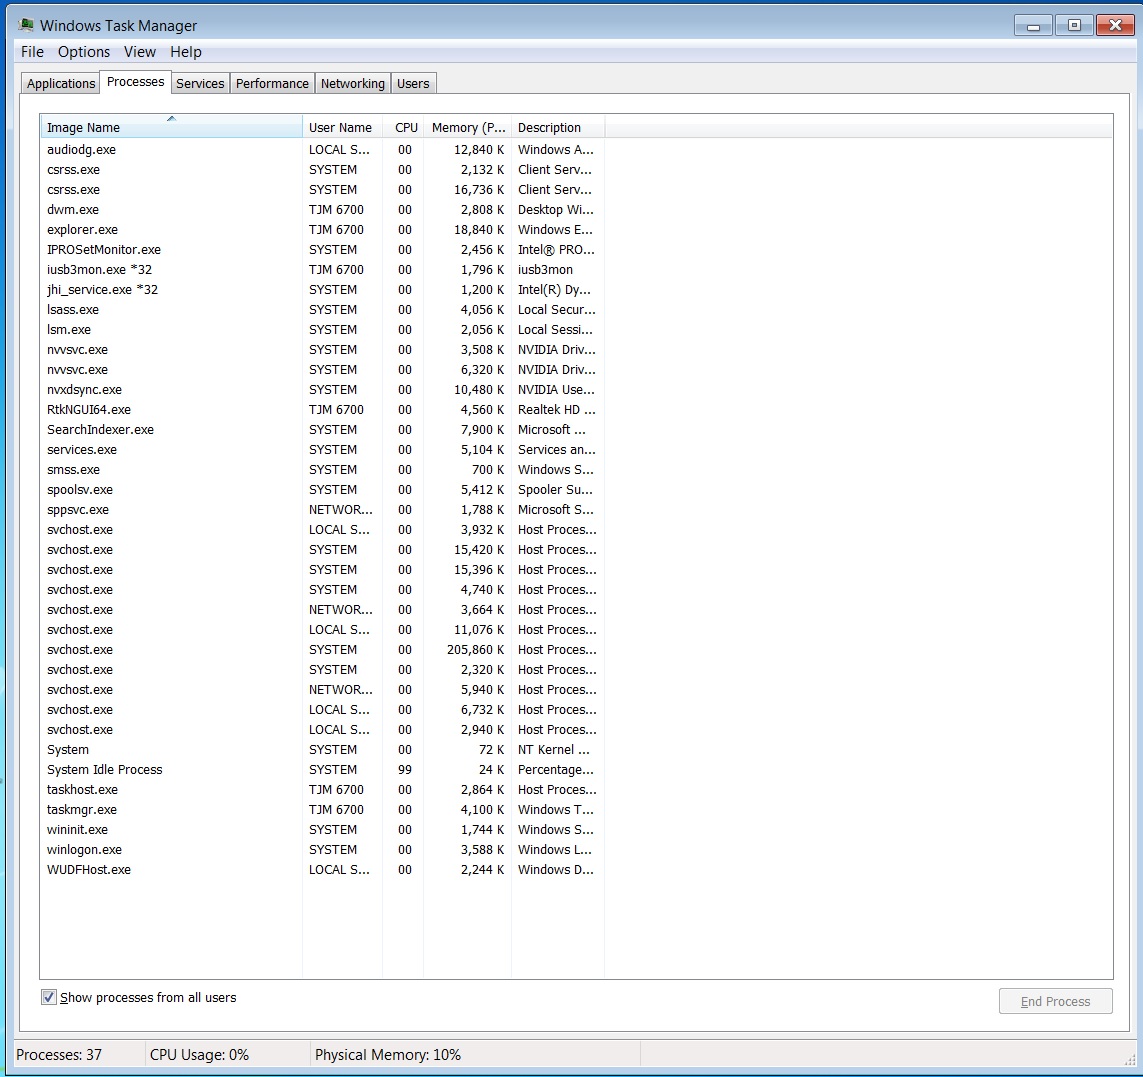Toggle Show processes from all users checkbox

tap(49, 998)
